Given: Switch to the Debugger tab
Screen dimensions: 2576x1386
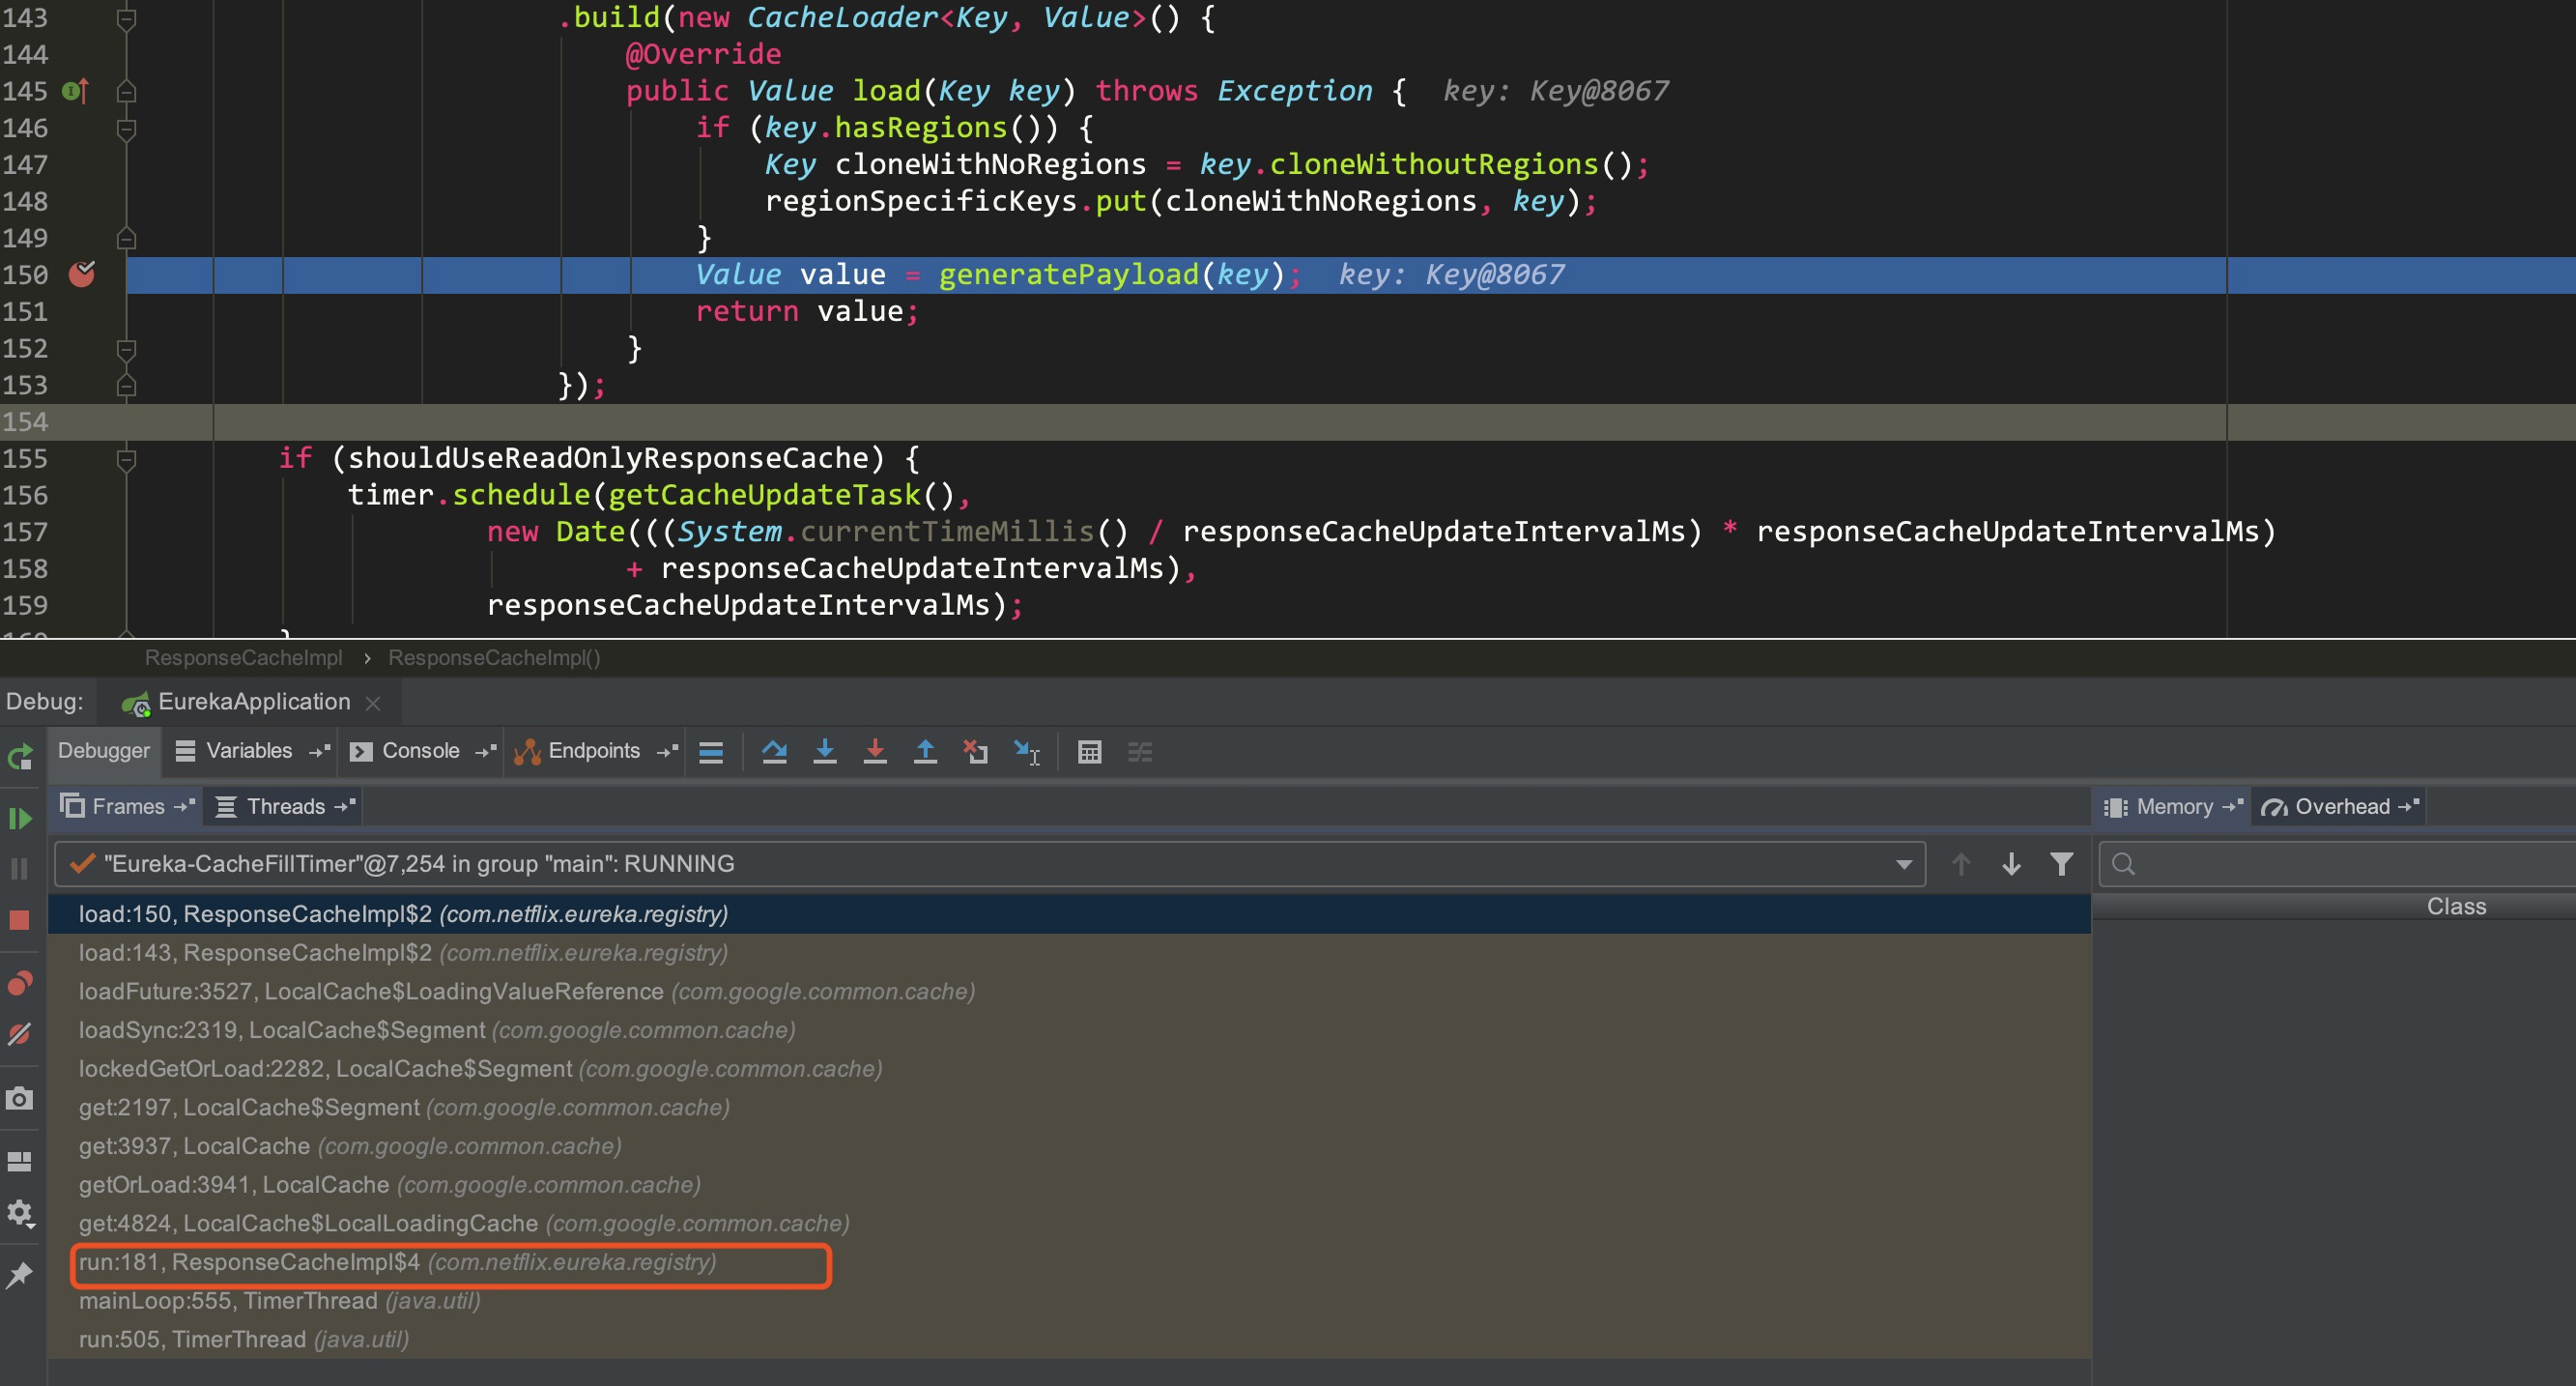Looking at the screenshot, I should pos(104,751).
